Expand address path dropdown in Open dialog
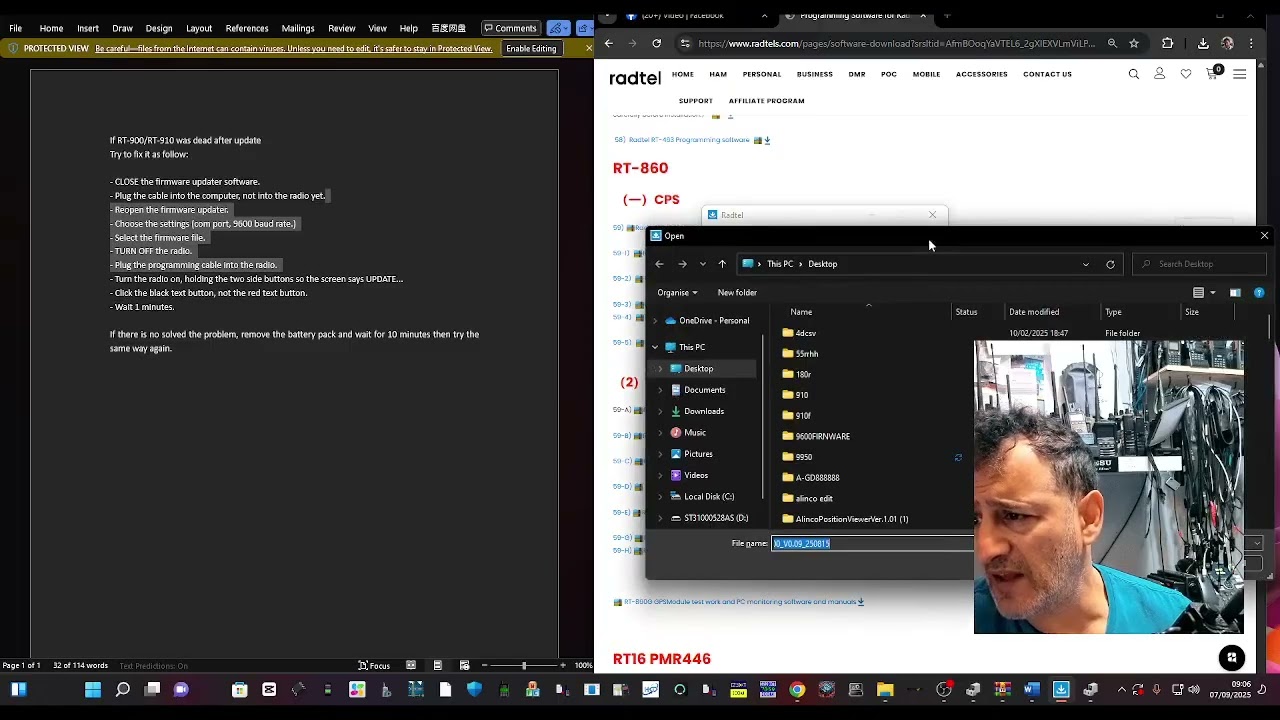 point(1086,264)
